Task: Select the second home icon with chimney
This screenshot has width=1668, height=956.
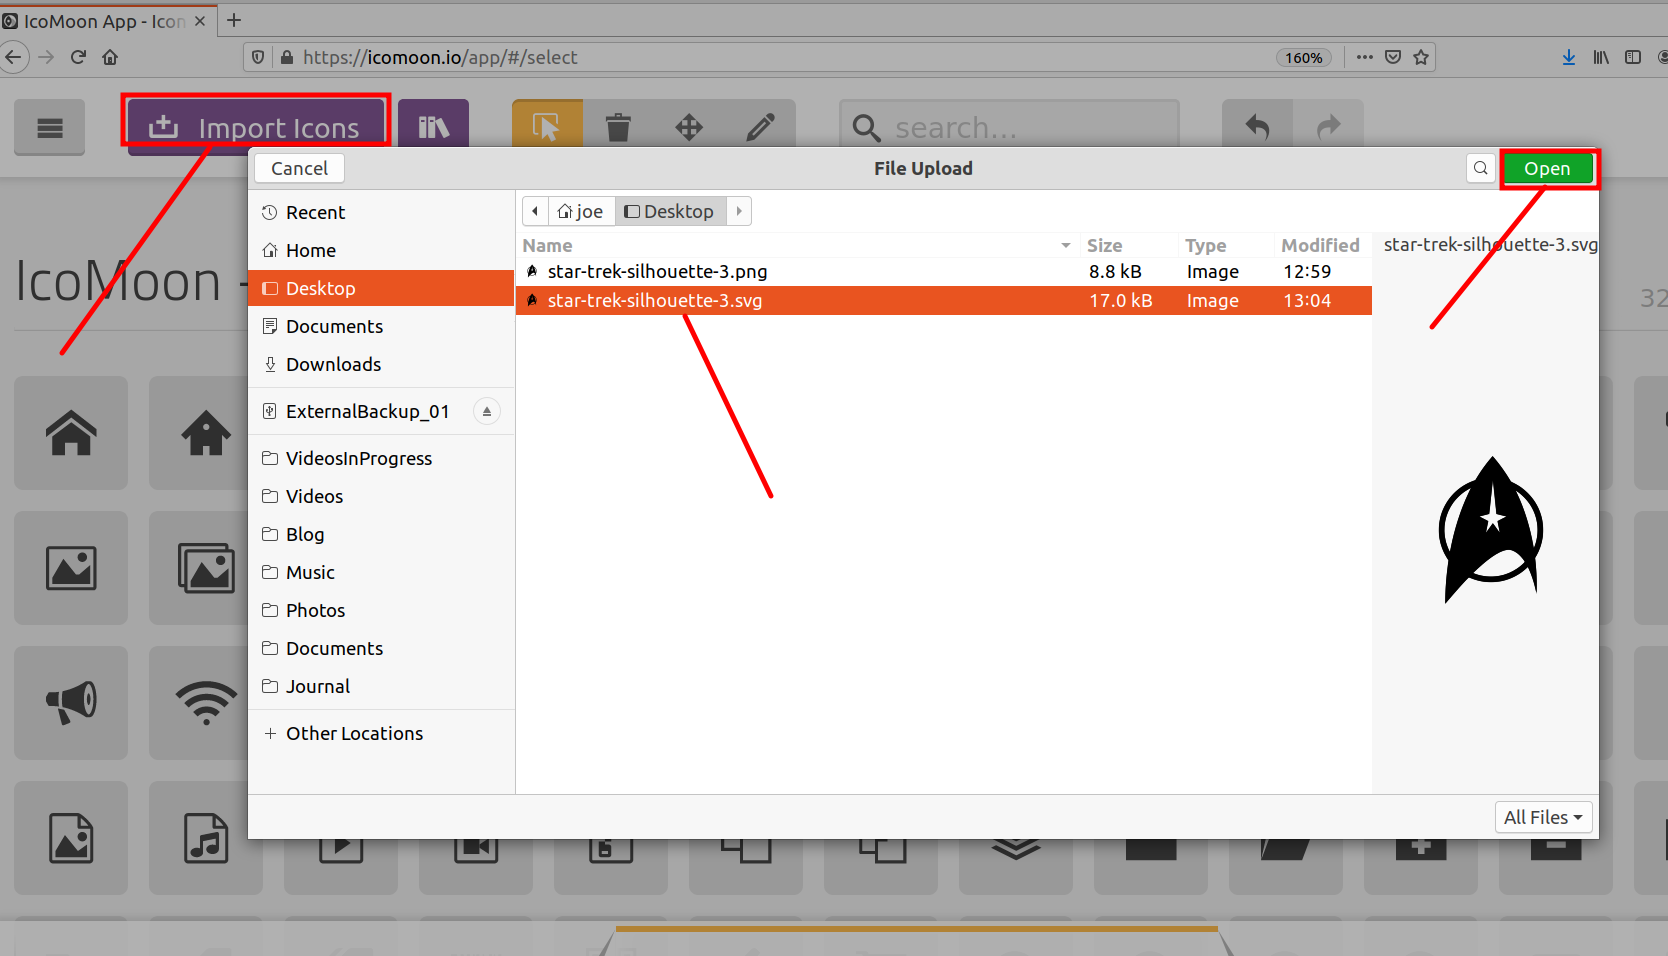Action: point(205,433)
